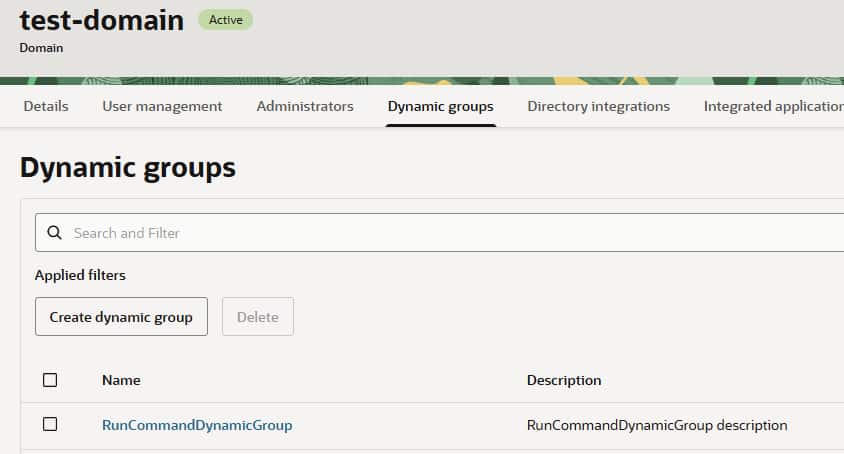Click the disabled Delete button
Image resolution: width=844 pixels, height=454 pixels.
258,317
